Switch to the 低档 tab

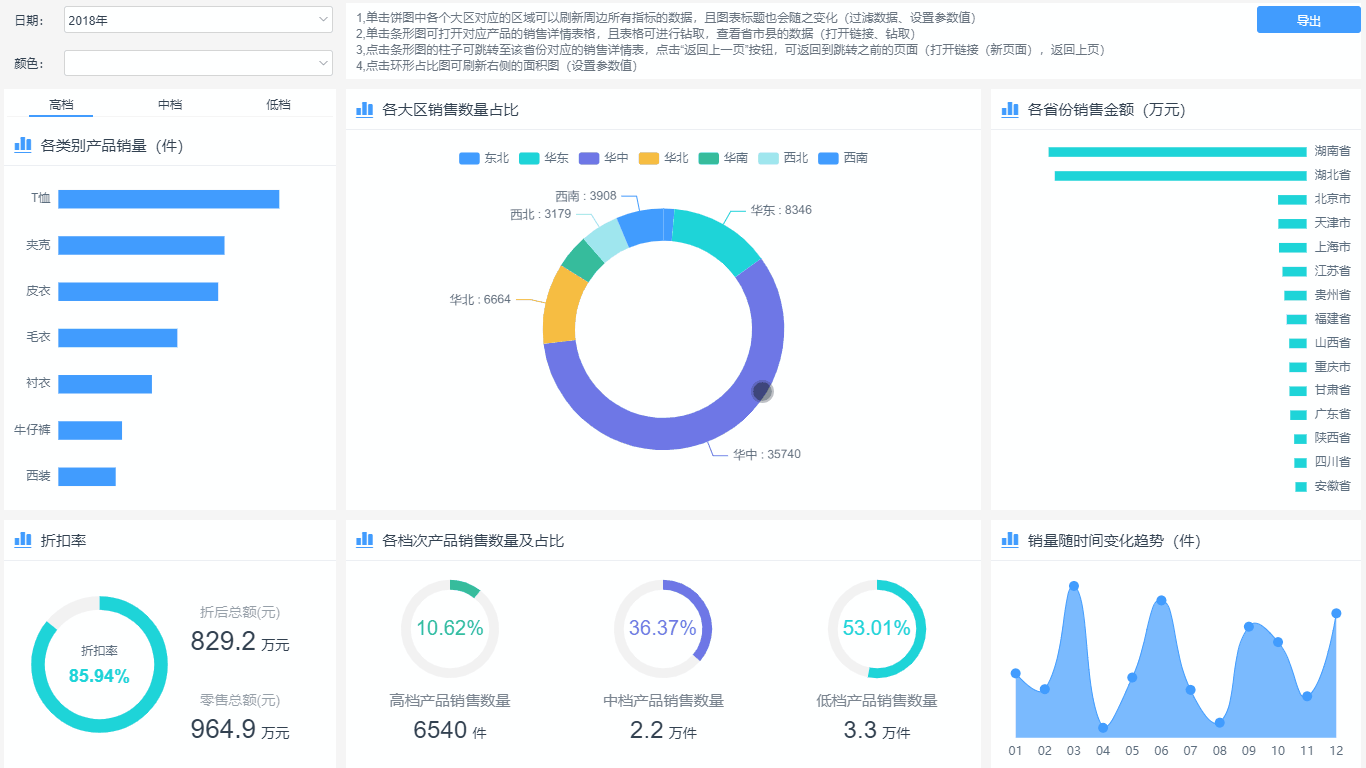coord(277,103)
